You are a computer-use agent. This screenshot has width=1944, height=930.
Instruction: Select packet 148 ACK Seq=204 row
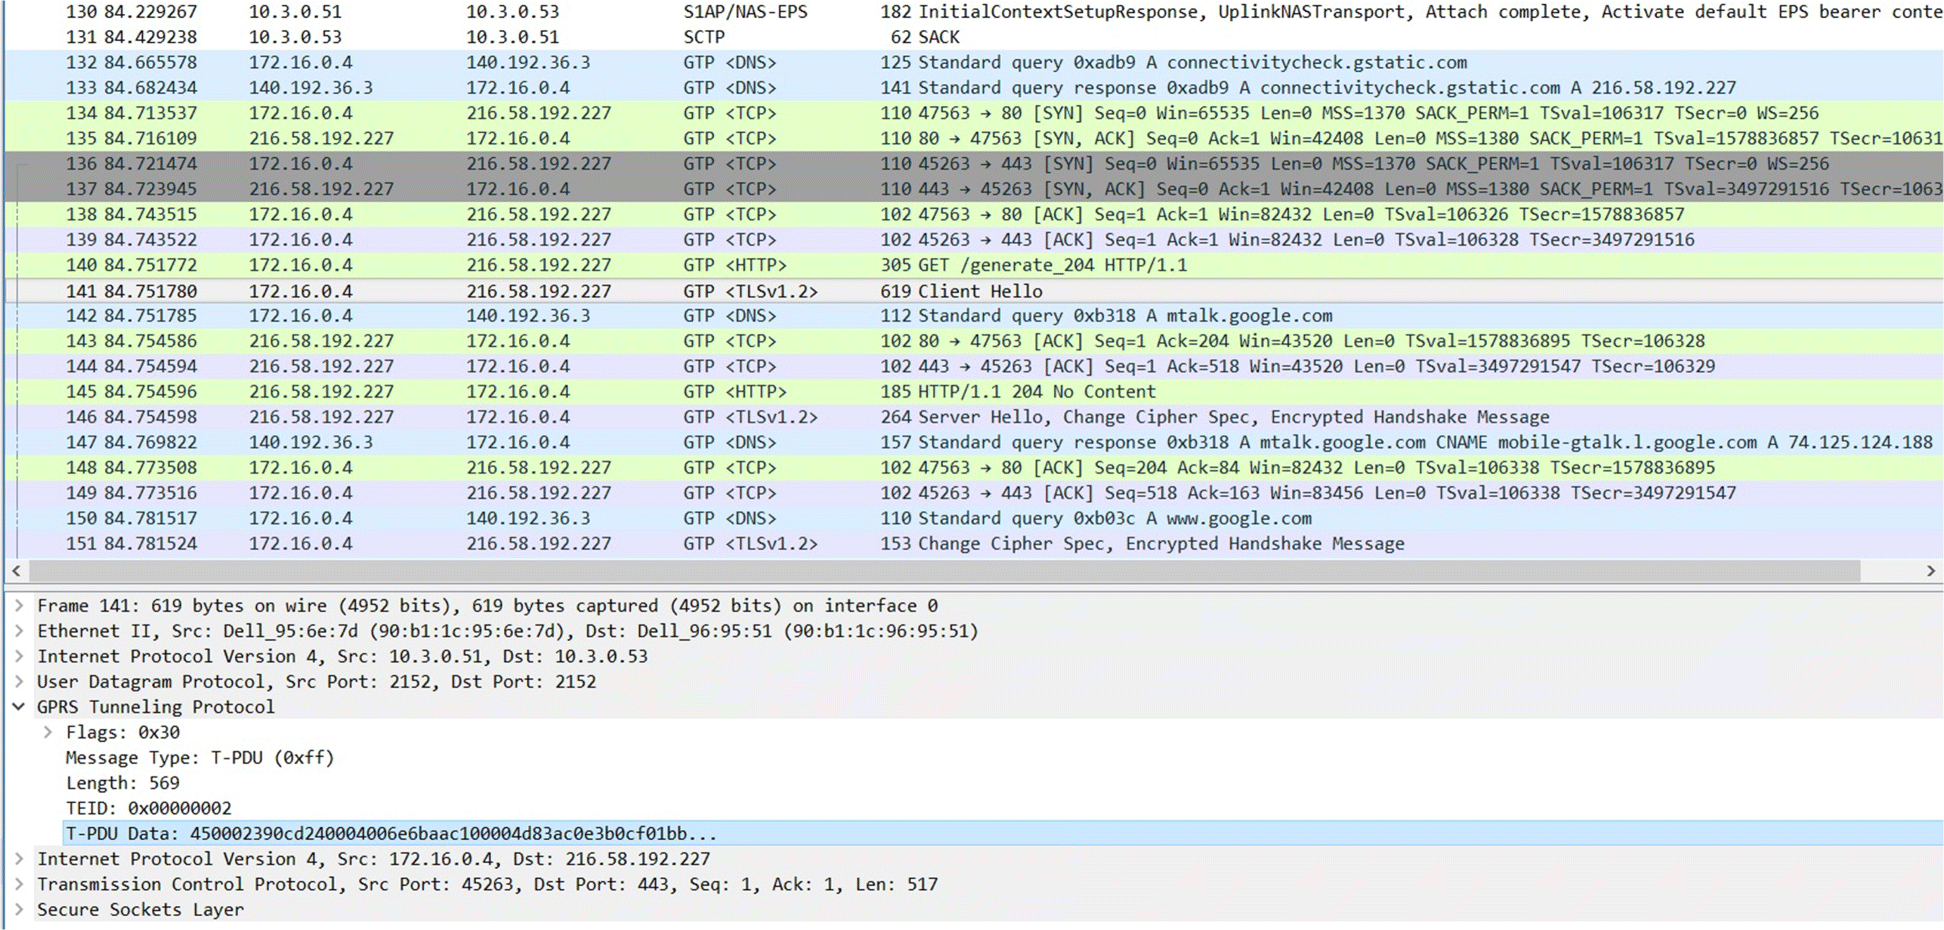(975, 468)
